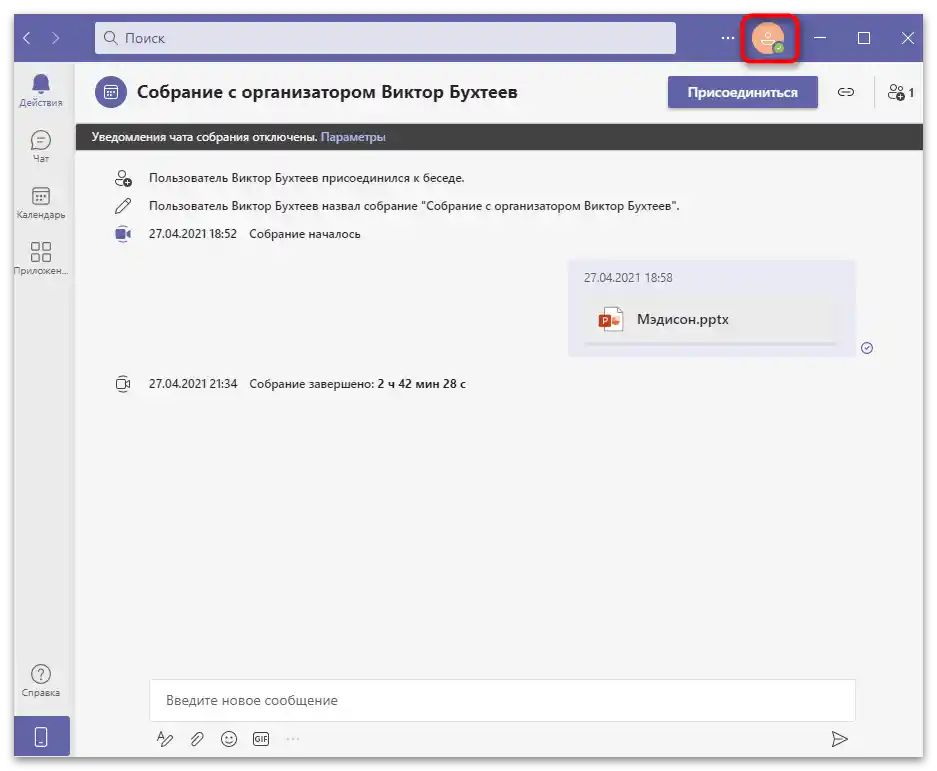The height and width of the screenshot is (771, 937).
Task: Click the video camera icon beside Собрание началось
Action: tap(123, 234)
